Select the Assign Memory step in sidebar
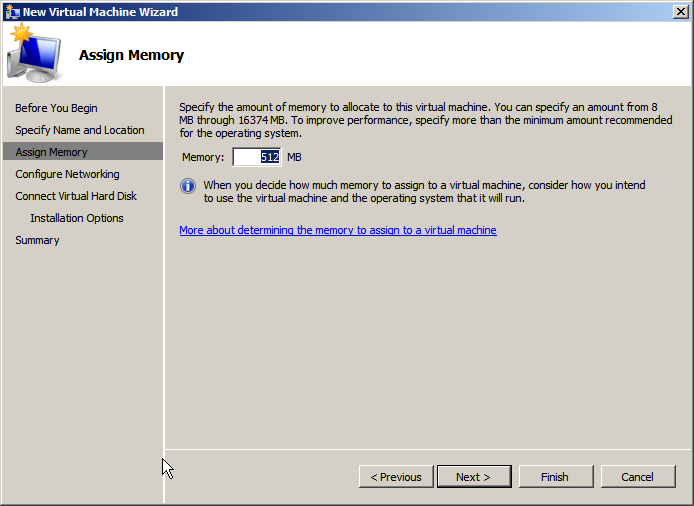The height and width of the screenshot is (506, 694). click(x=51, y=152)
